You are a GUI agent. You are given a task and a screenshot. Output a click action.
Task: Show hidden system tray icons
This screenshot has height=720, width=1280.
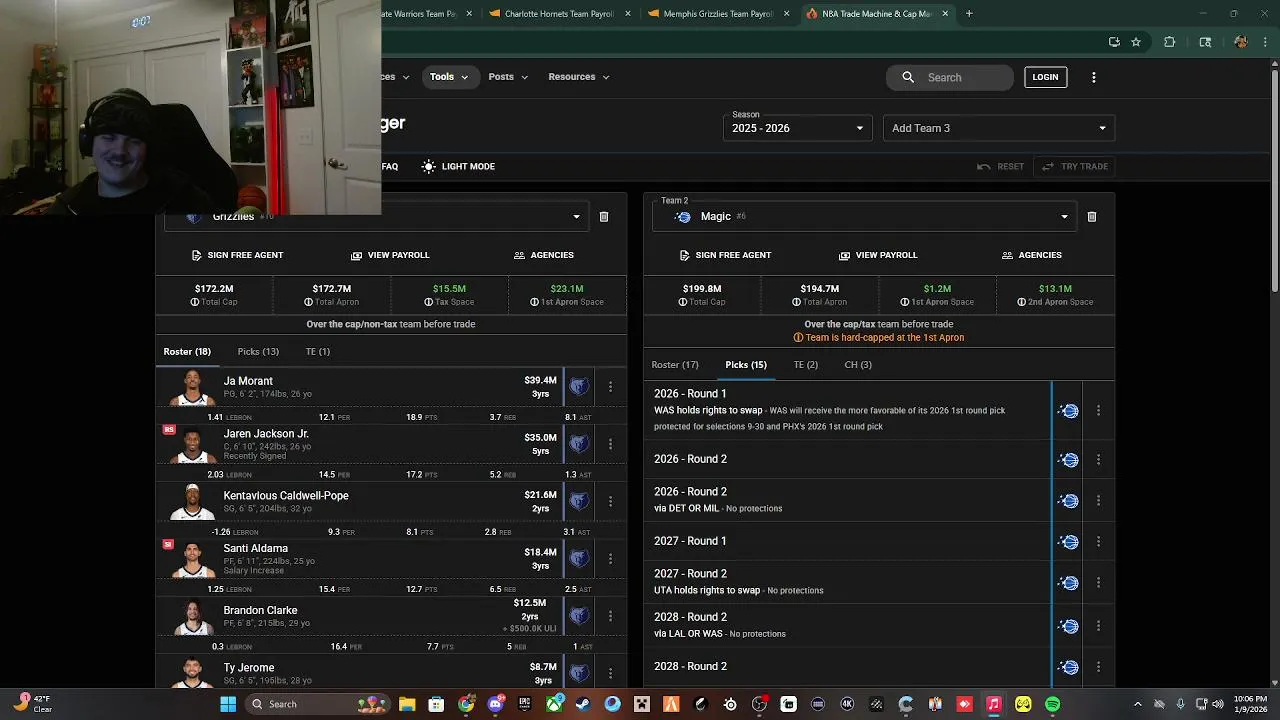[1138, 704]
